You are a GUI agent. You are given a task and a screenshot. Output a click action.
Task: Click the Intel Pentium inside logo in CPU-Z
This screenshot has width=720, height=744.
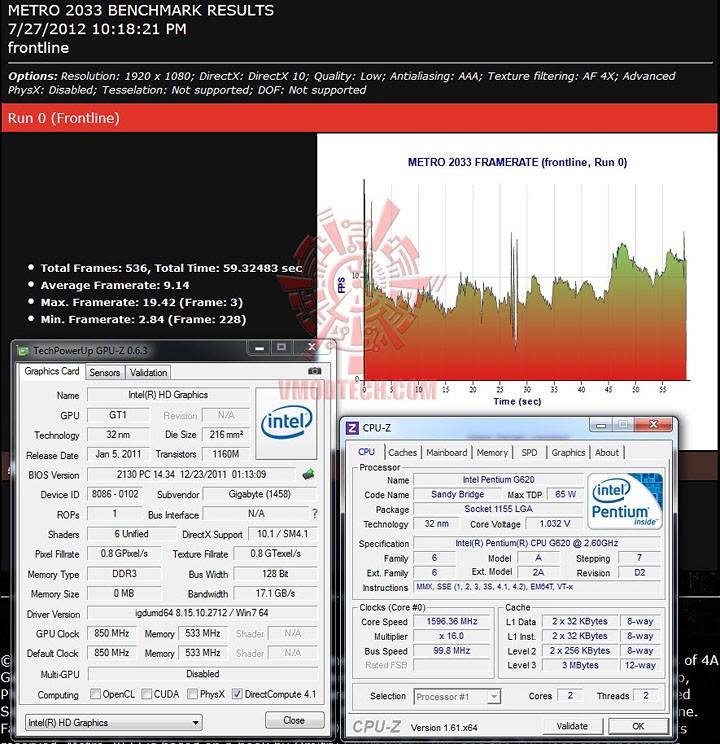[625, 501]
